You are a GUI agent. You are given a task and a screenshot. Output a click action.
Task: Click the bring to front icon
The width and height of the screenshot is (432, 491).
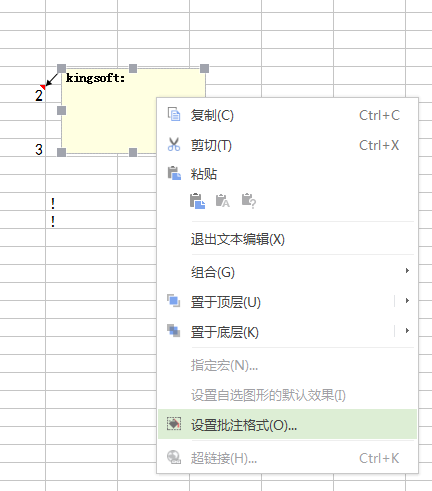coord(174,301)
